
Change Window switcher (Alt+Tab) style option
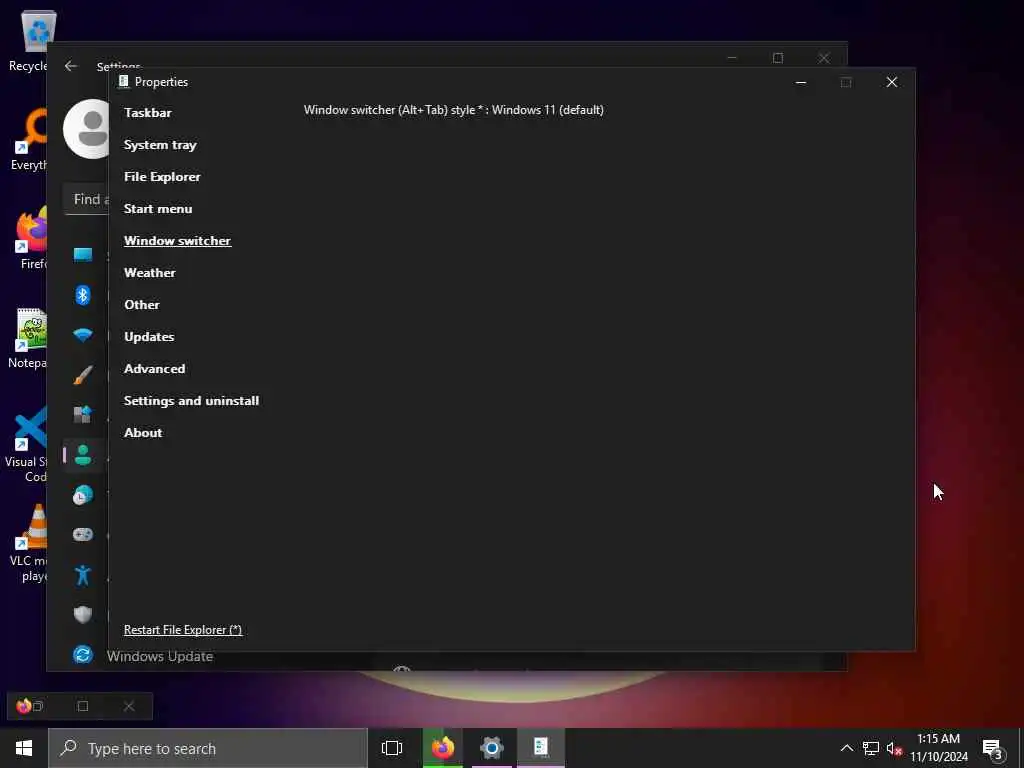pyautogui.click(x=453, y=110)
